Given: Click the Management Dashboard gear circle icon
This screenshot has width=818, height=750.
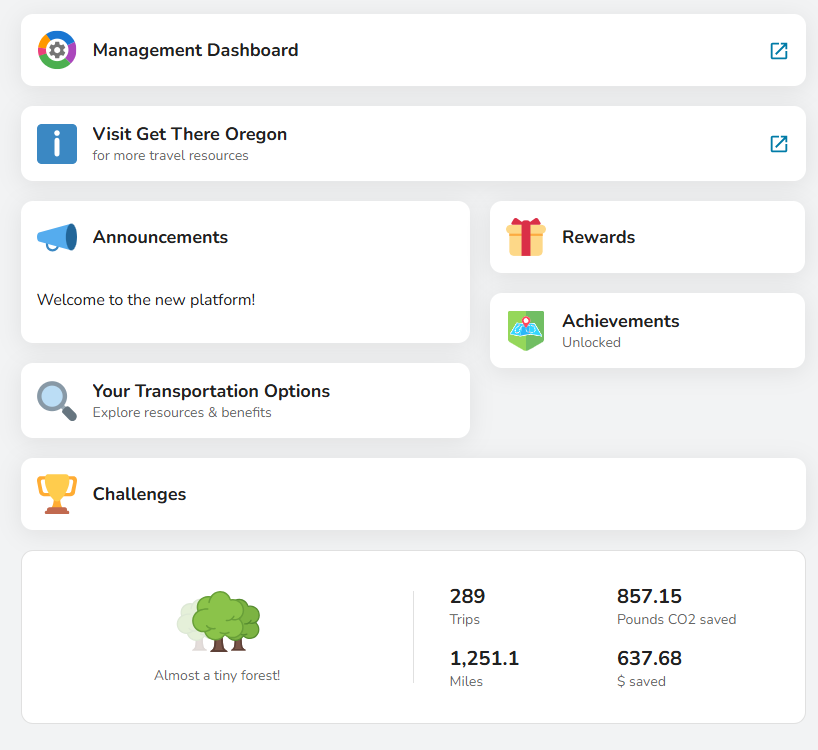Looking at the screenshot, I should point(57,50).
